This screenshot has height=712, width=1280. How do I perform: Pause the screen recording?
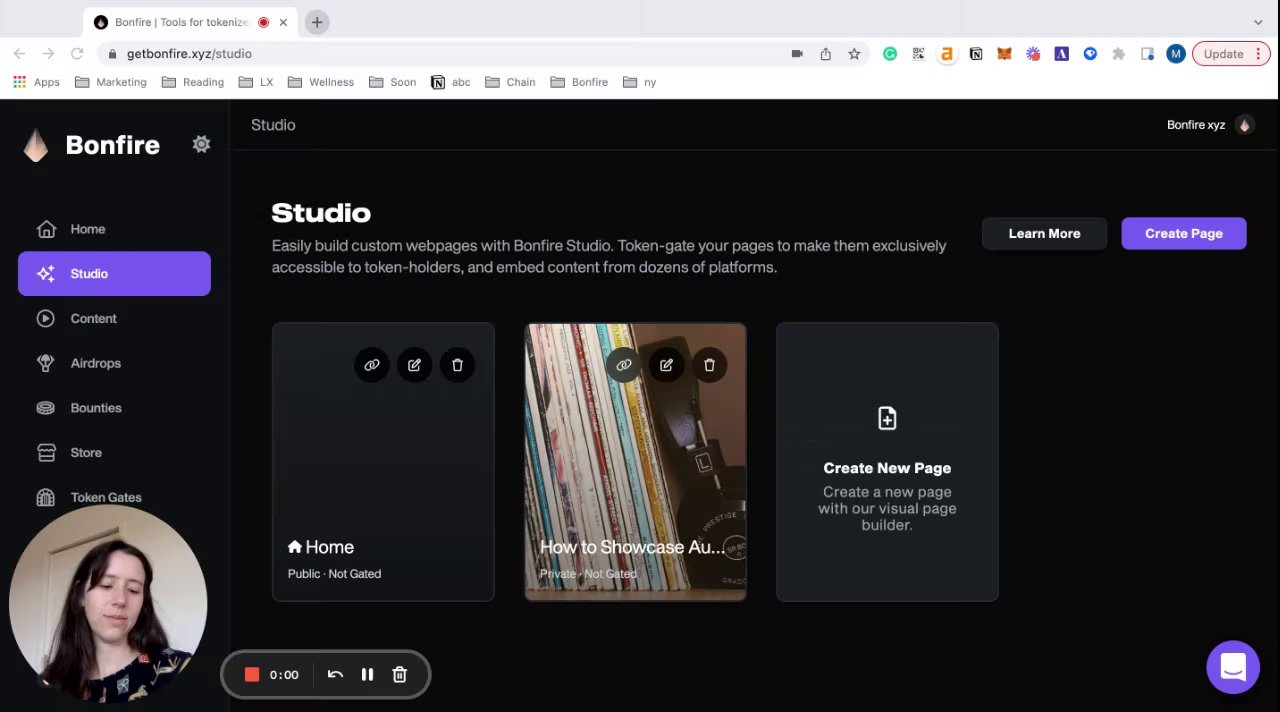coord(367,675)
